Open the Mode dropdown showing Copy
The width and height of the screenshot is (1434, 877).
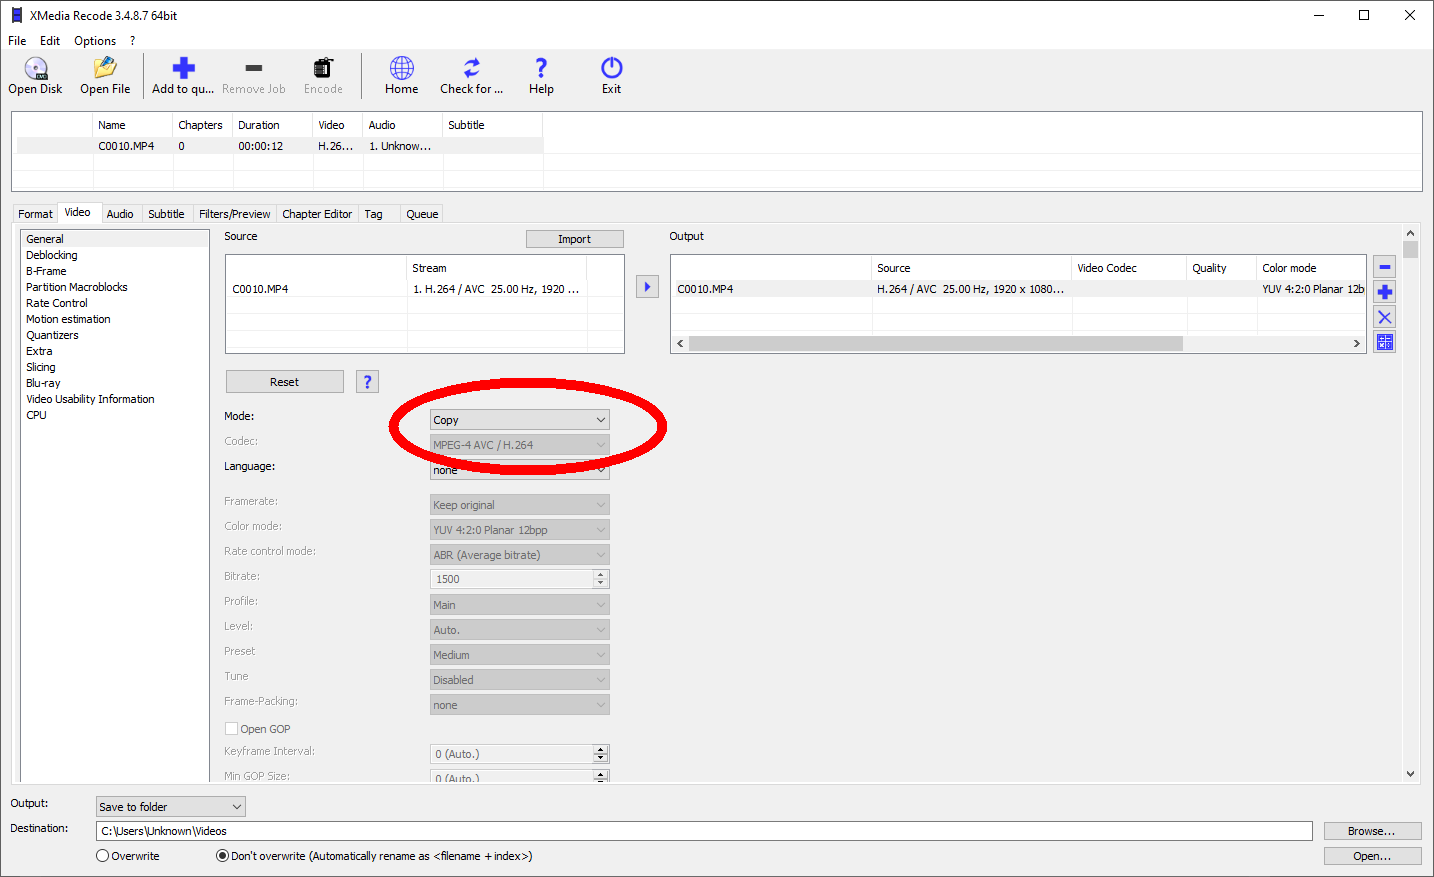click(x=519, y=420)
